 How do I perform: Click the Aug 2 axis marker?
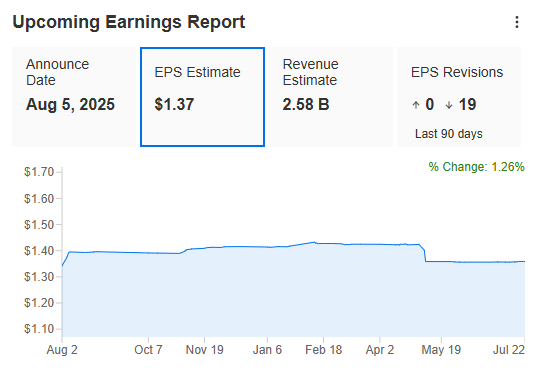click(x=62, y=350)
